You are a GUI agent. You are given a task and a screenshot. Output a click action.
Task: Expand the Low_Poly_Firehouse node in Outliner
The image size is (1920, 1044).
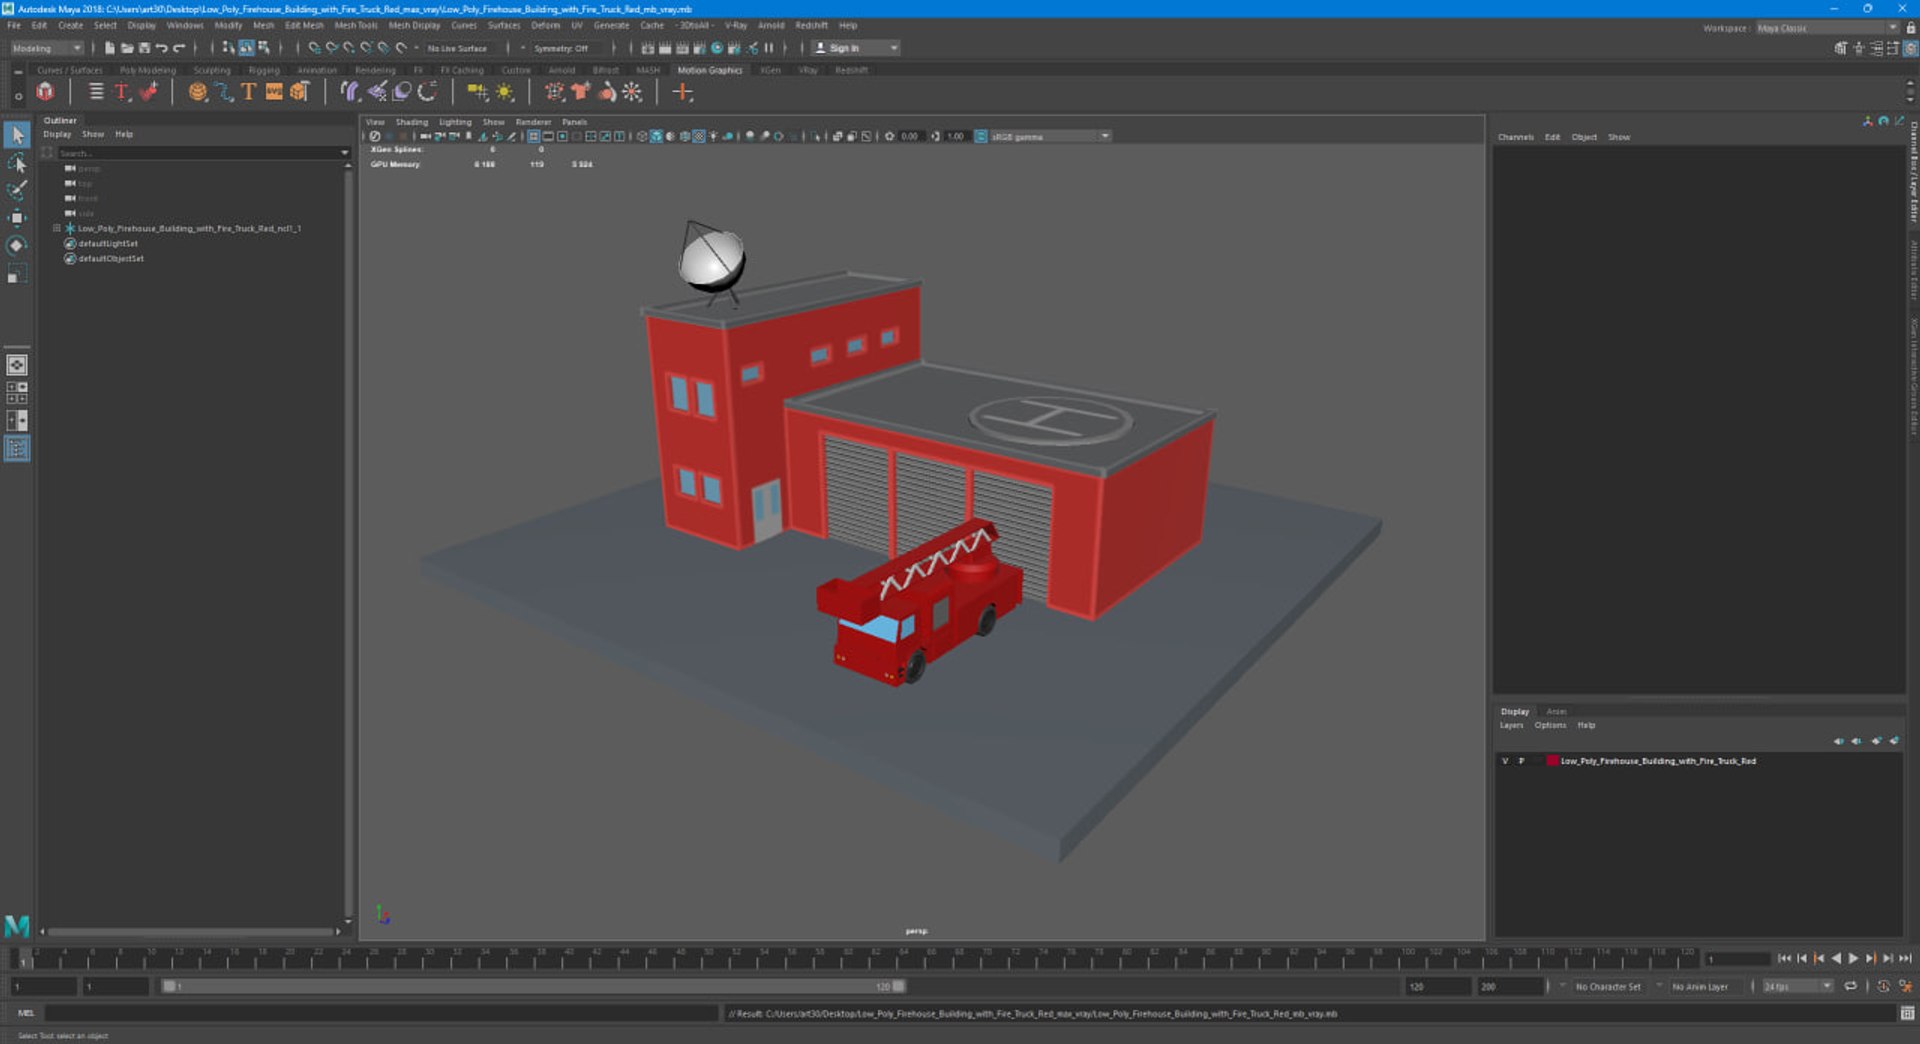pos(57,228)
